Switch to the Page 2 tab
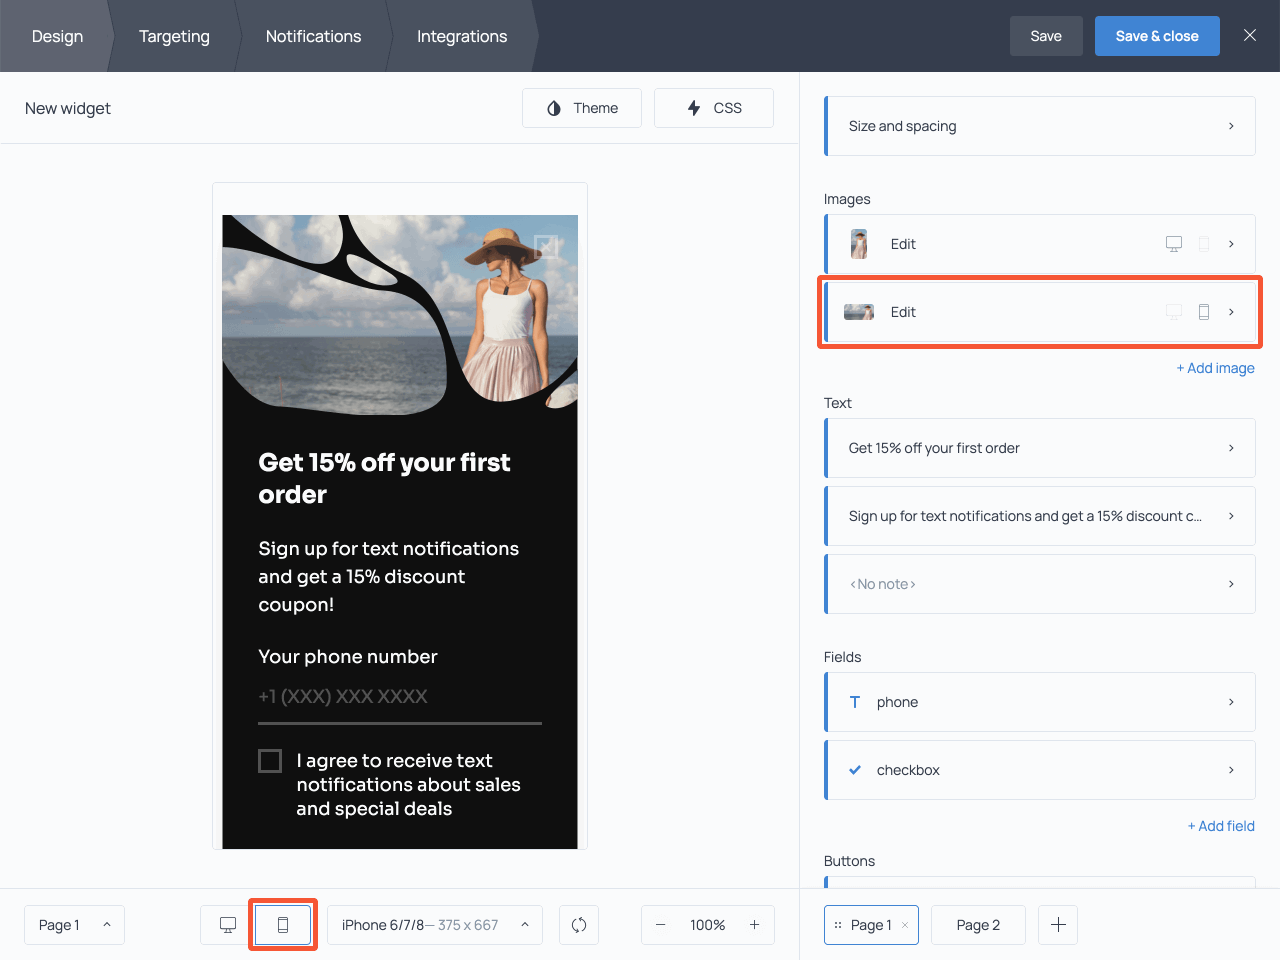 [x=977, y=924]
